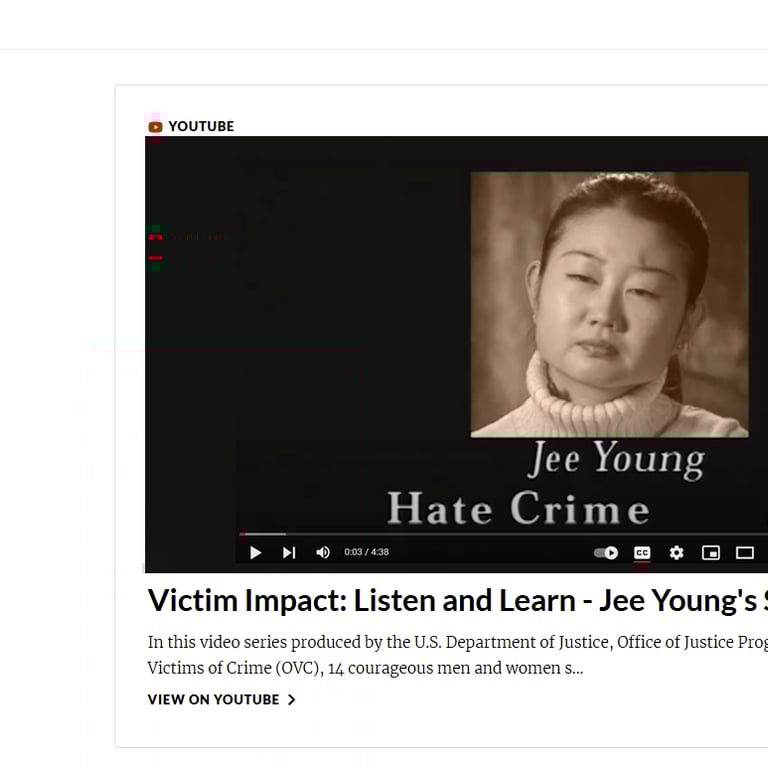This screenshot has height=768, width=768.
Task: Seek along the video progress bar
Action: point(504,534)
